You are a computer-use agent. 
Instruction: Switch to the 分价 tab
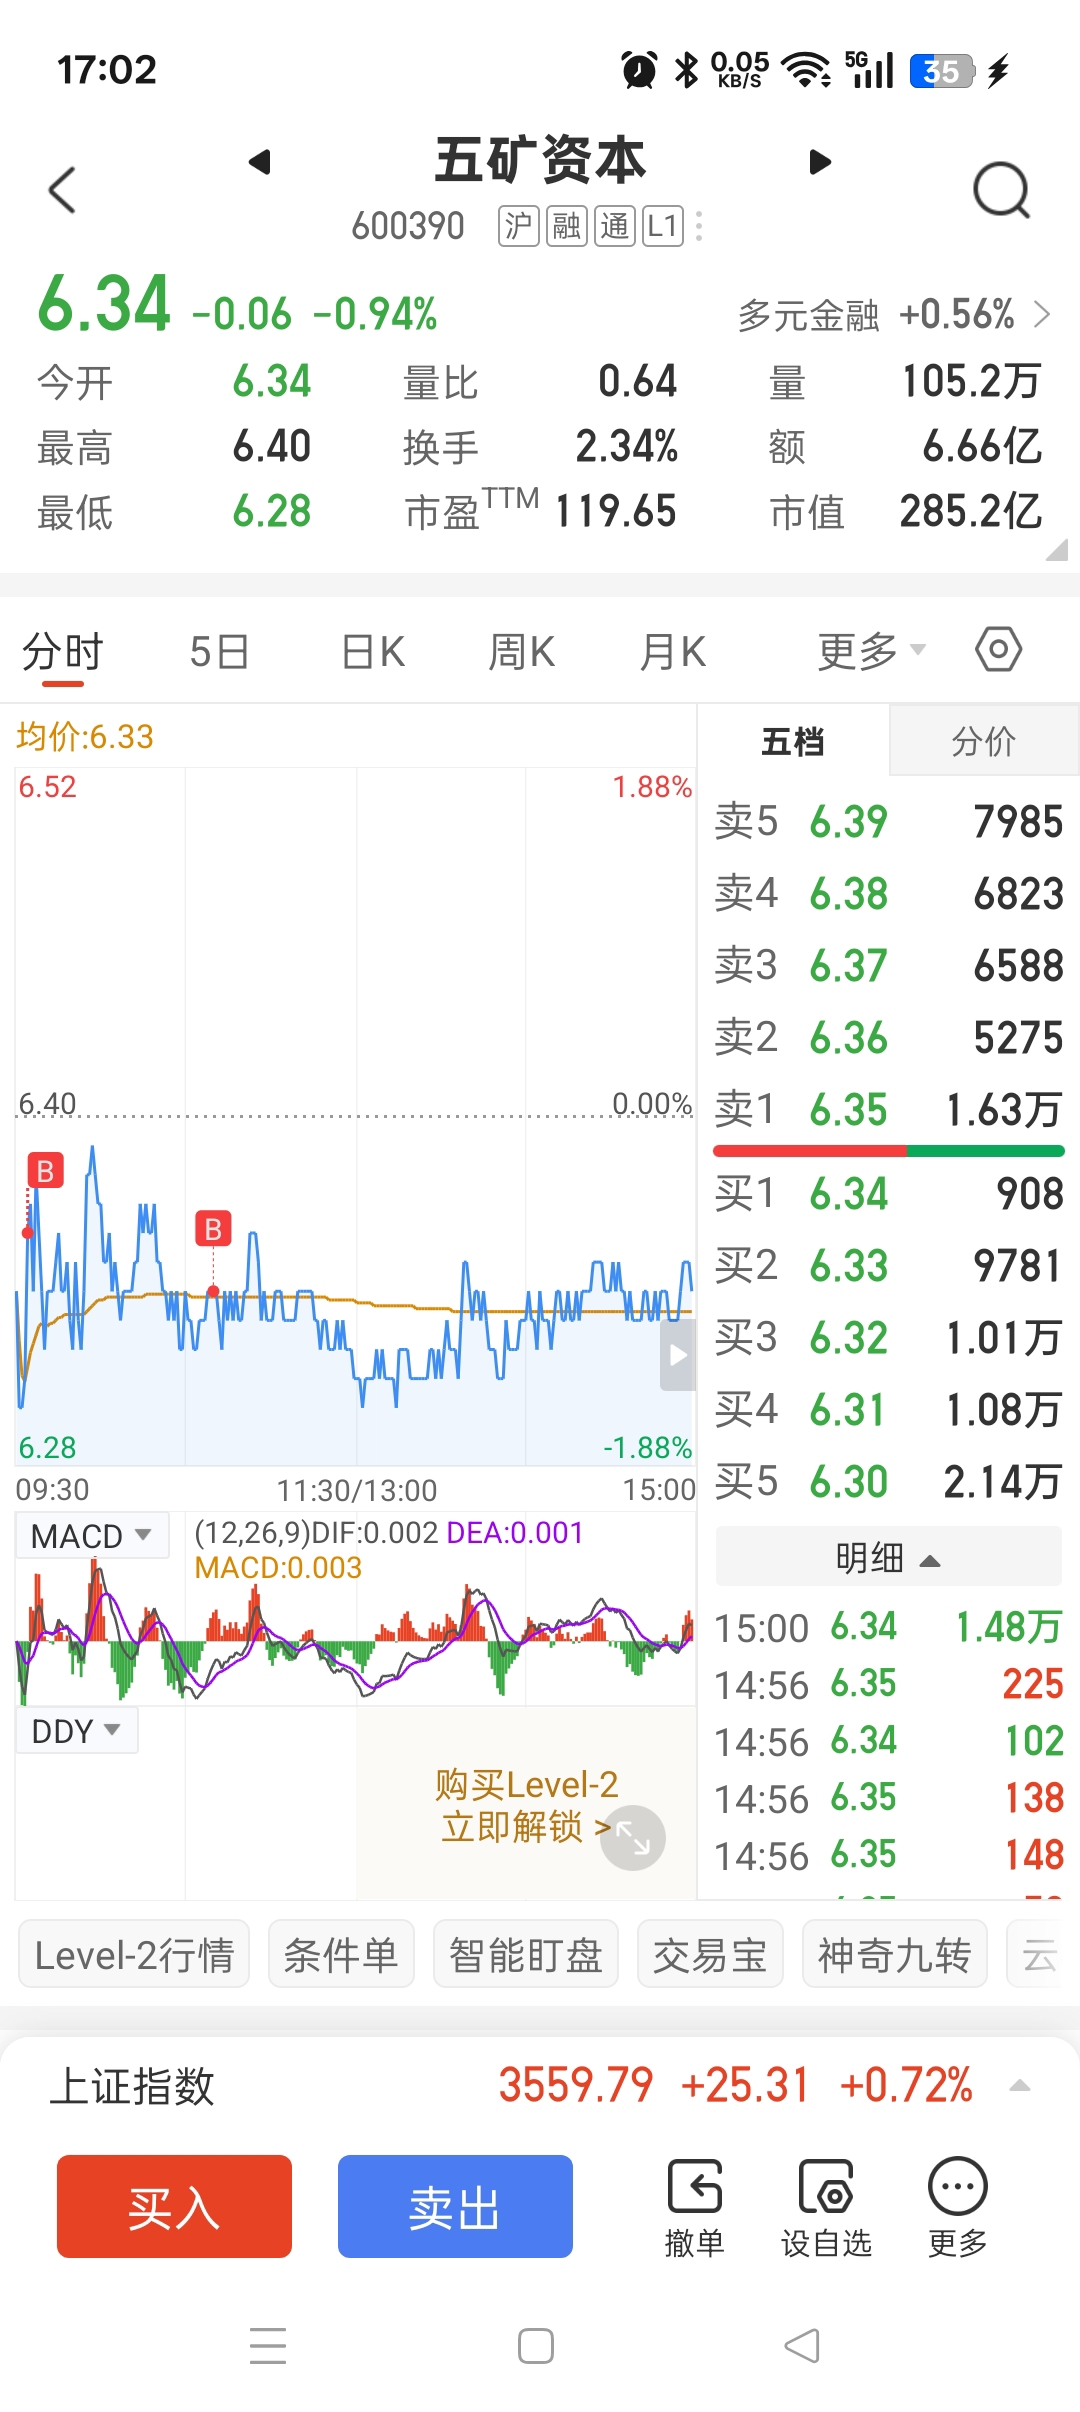pos(984,741)
